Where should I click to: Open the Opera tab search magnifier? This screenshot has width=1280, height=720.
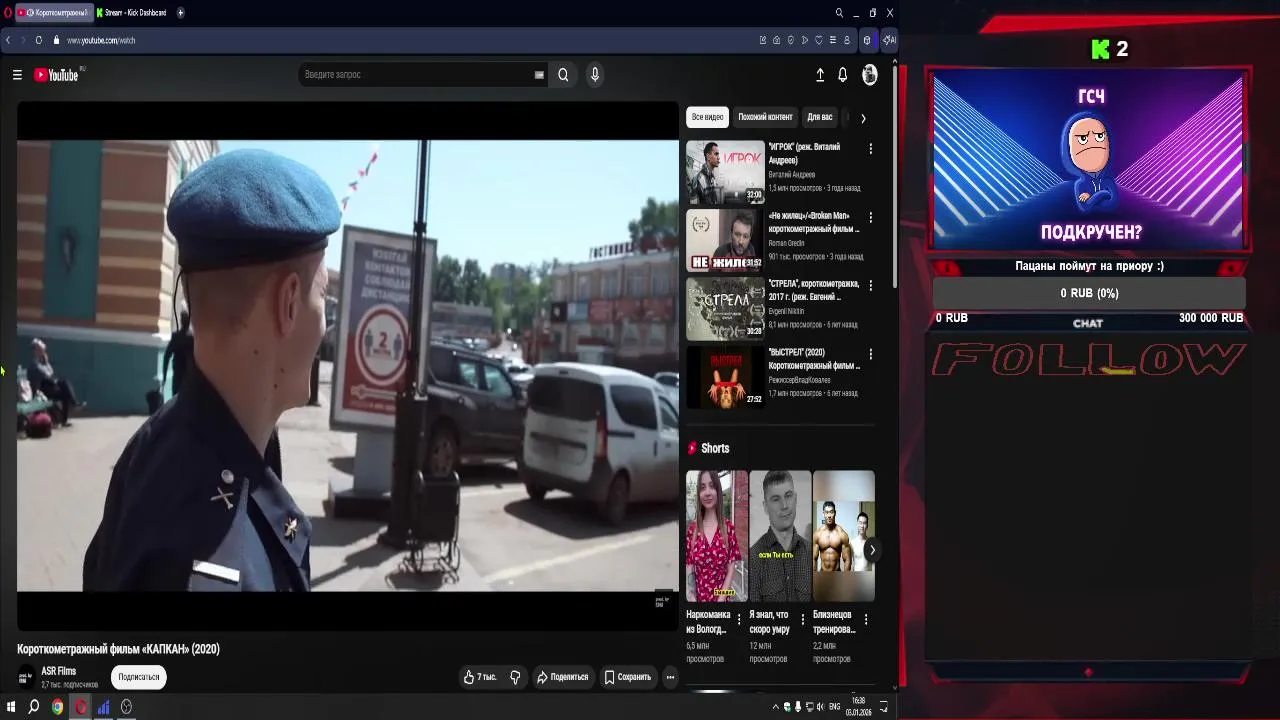coord(839,12)
